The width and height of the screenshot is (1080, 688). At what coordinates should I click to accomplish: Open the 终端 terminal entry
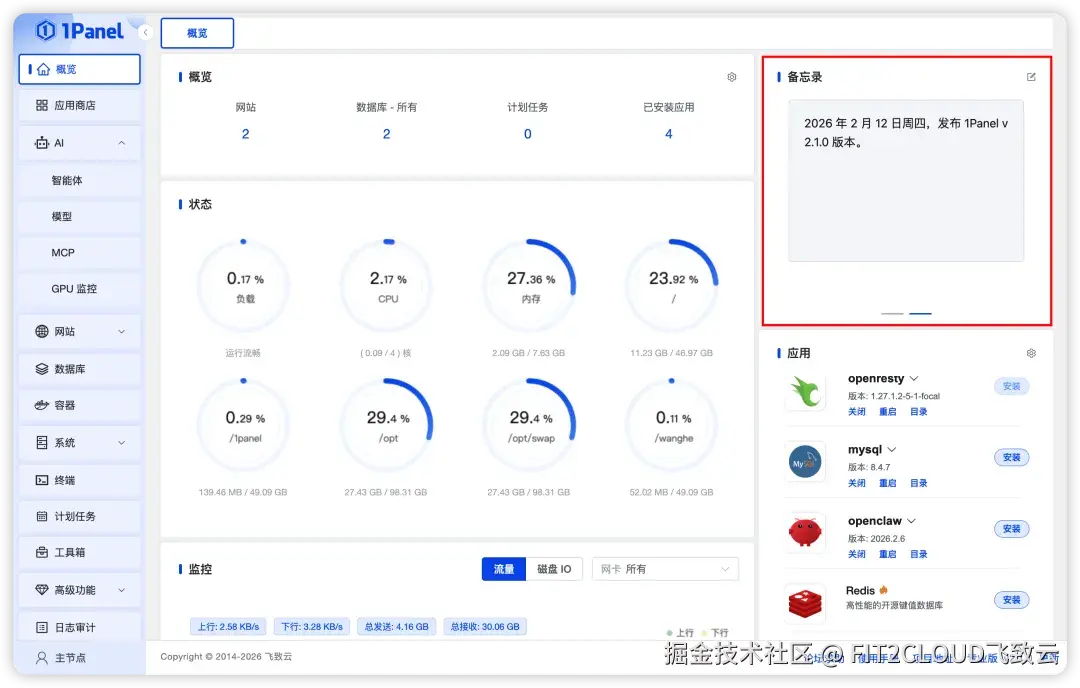pos(79,480)
